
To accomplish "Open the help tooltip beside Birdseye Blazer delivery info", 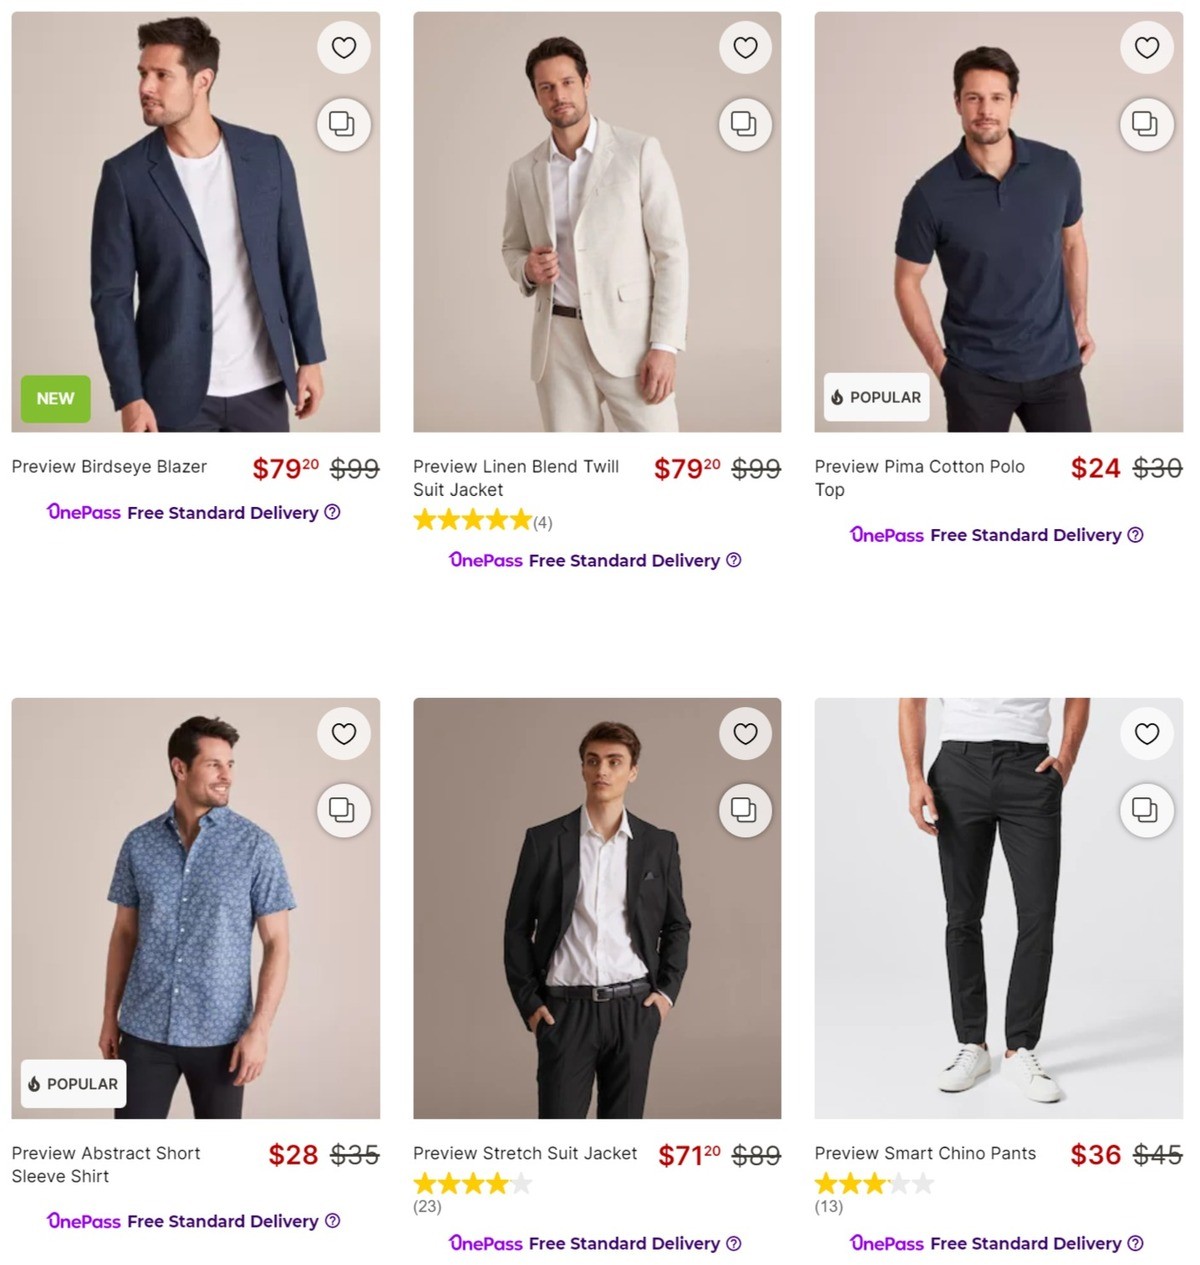I will pyautogui.click(x=331, y=512).
